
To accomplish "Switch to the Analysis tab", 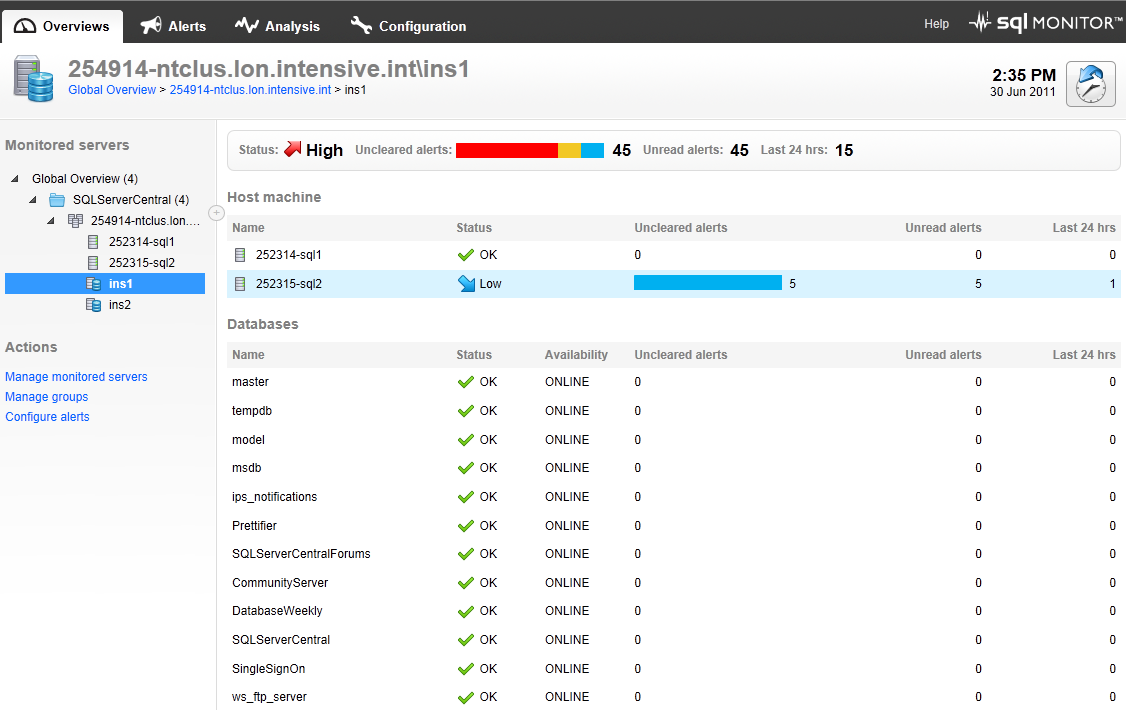I will tap(278, 26).
